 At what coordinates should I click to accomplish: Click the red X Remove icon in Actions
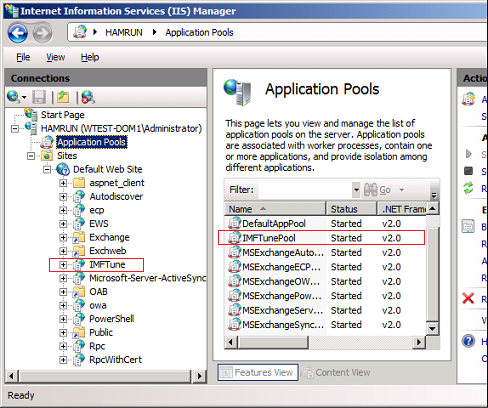(468, 298)
